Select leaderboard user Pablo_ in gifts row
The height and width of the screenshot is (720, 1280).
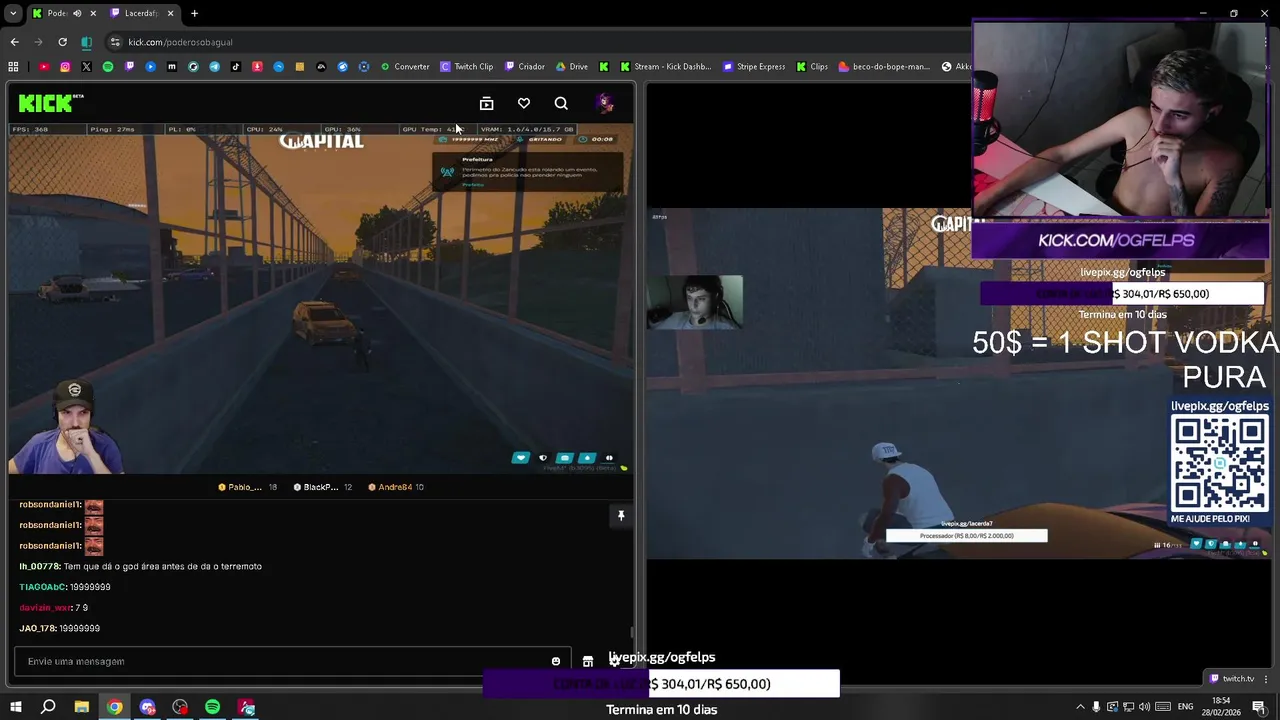coord(247,487)
